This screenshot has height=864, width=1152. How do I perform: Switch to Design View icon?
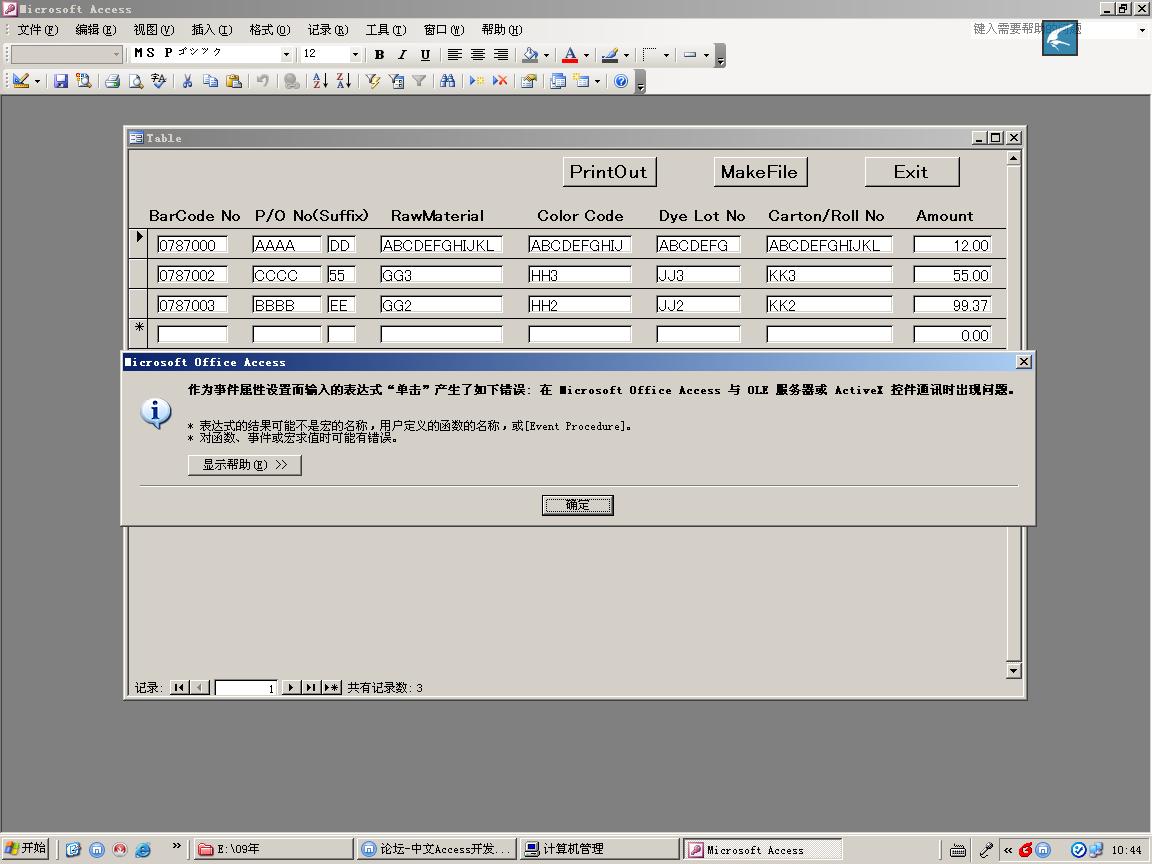[21, 81]
